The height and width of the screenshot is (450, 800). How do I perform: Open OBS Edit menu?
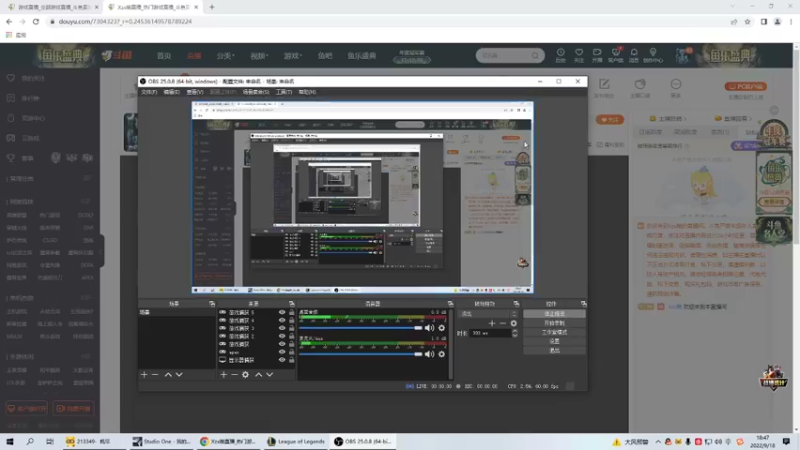tap(171, 92)
